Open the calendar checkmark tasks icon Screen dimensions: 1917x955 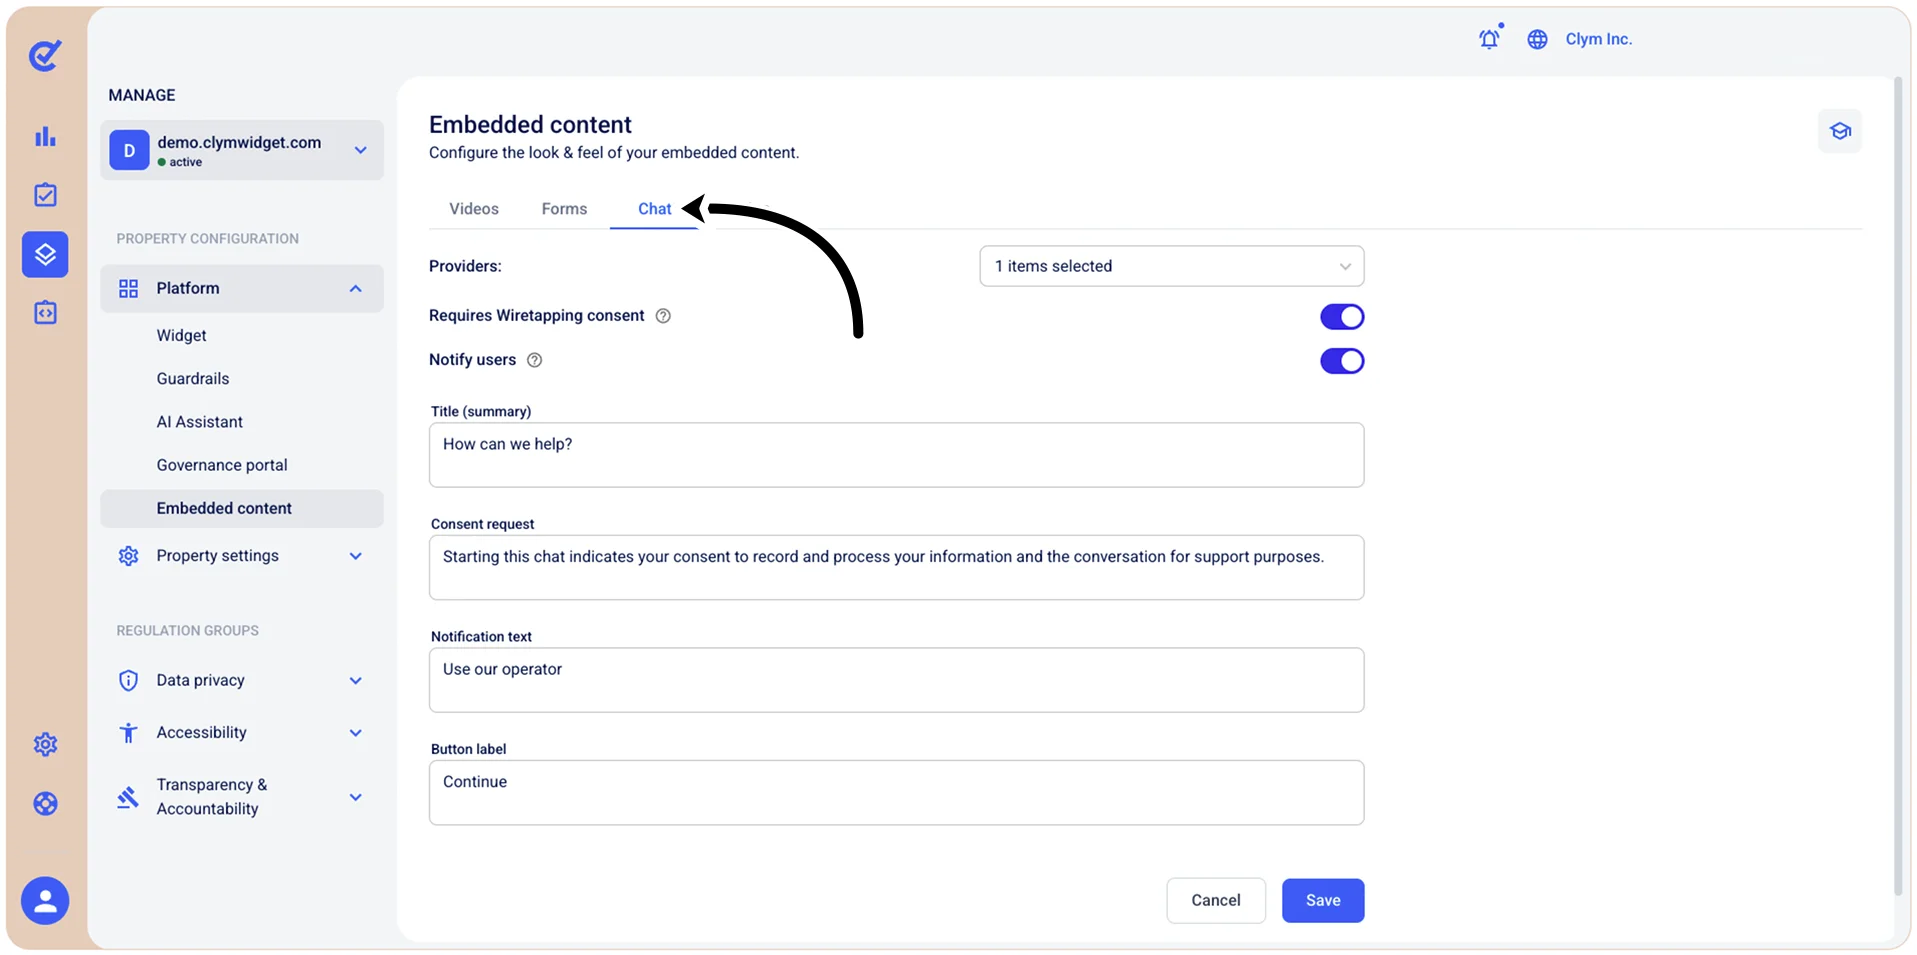coord(45,195)
